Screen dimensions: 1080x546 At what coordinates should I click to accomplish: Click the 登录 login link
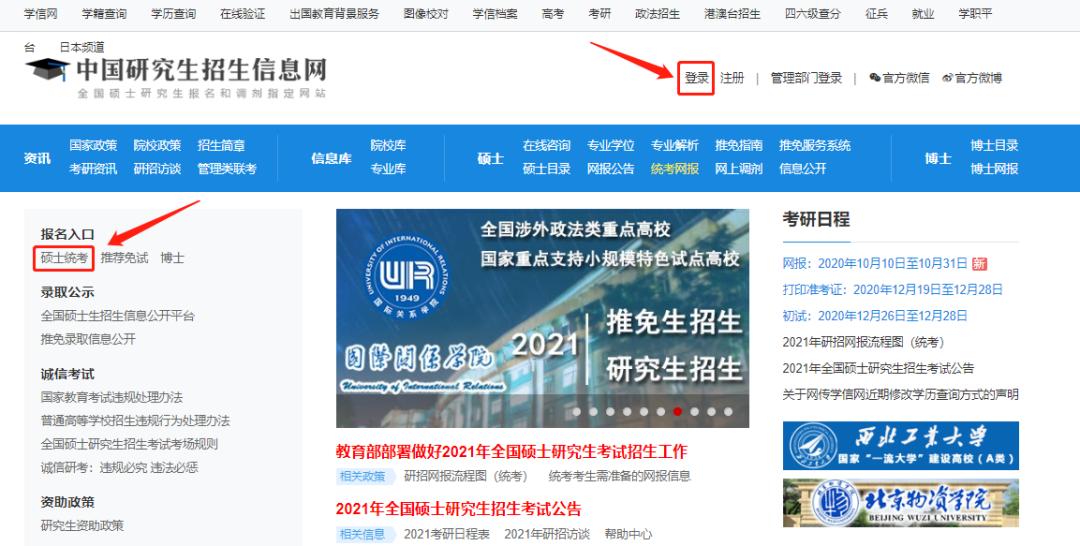click(696, 78)
